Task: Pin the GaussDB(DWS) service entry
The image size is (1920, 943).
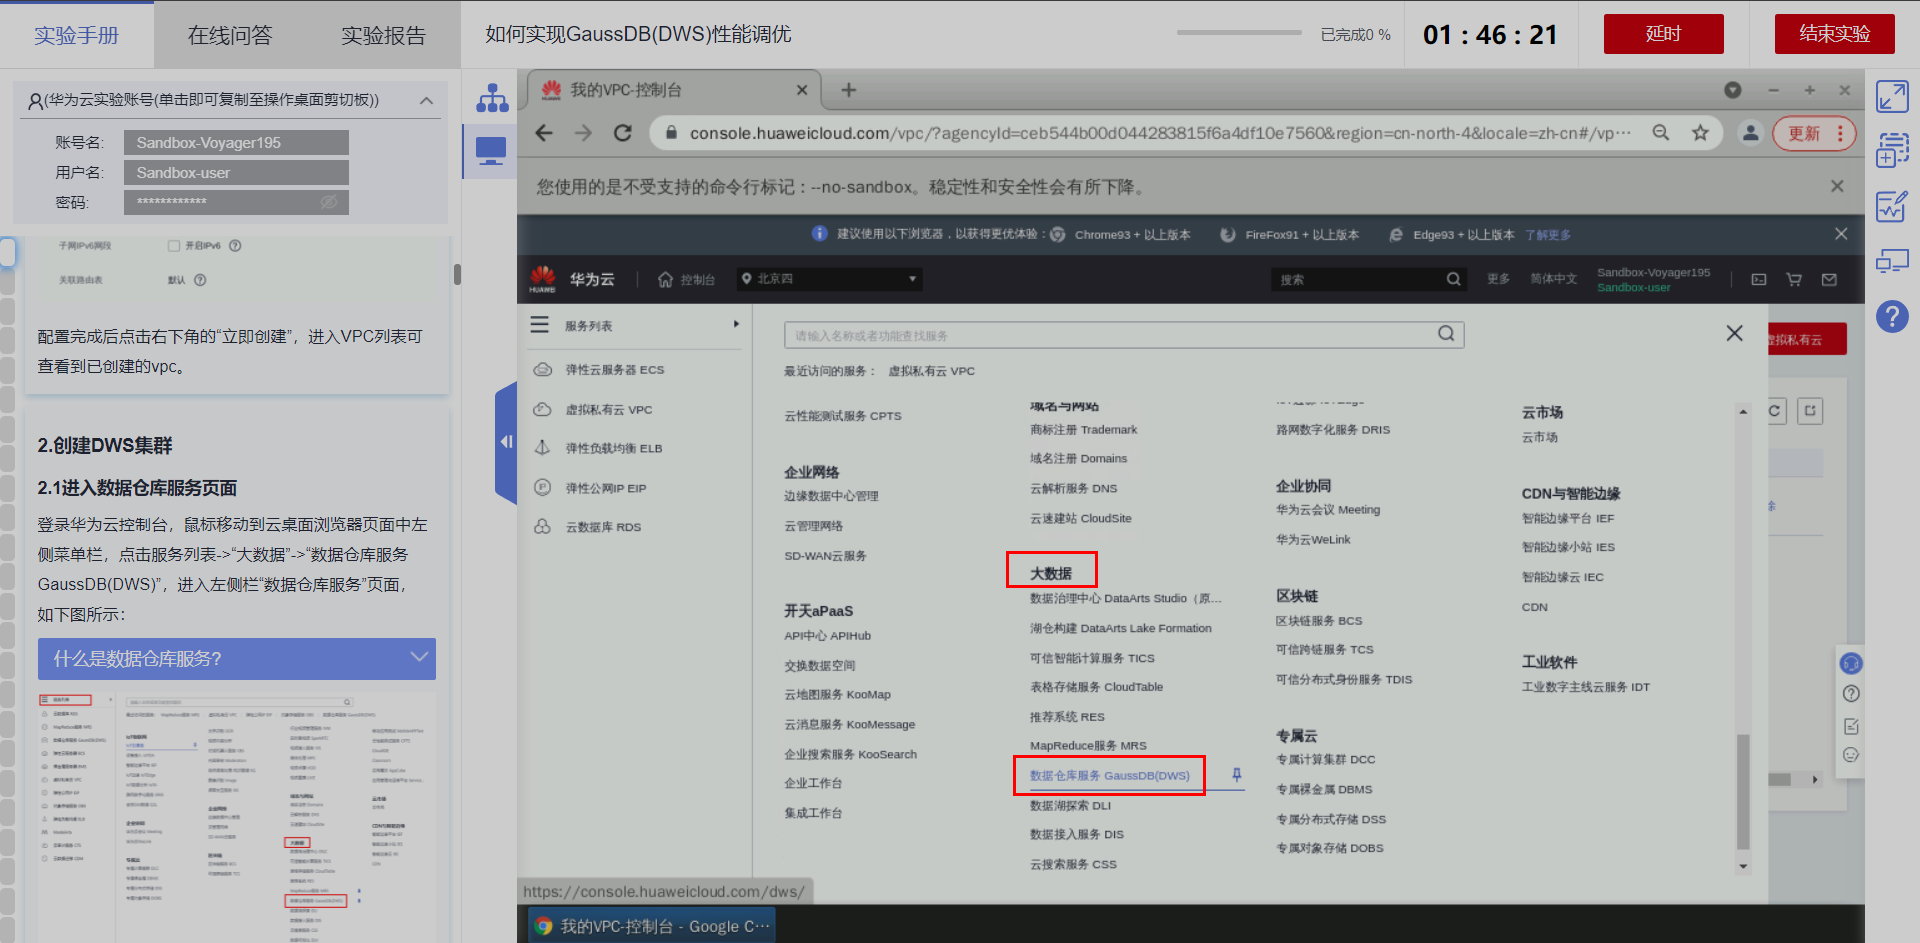Action: (x=1237, y=775)
